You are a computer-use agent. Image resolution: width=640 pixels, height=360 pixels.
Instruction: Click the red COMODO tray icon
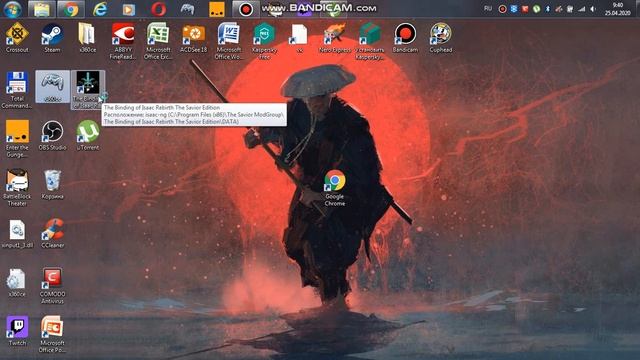[525, 9]
